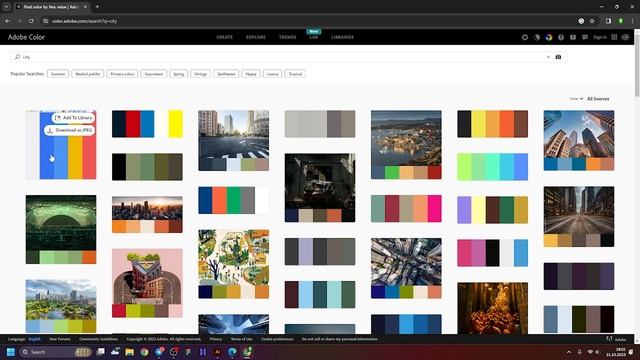Screen dimensions: 640x360
Task: Click the download icon on Download as JPEG
Action: [x=50, y=130]
